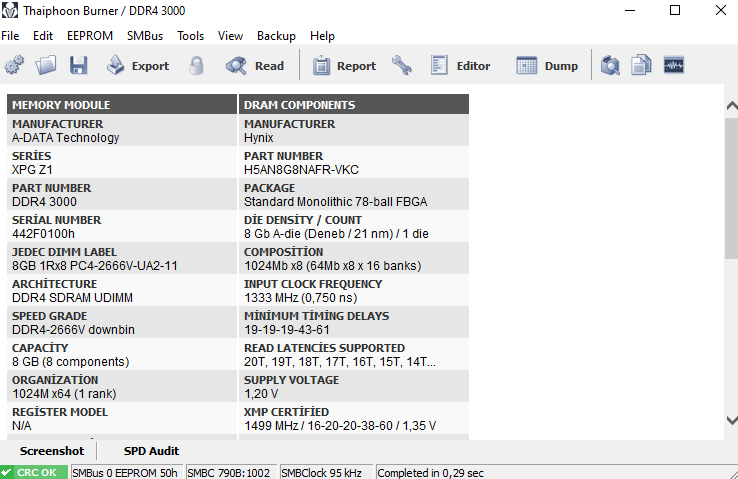Click the scrollbar down arrow
This screenshot has height=479, width=738.
[x=730, y=421]
